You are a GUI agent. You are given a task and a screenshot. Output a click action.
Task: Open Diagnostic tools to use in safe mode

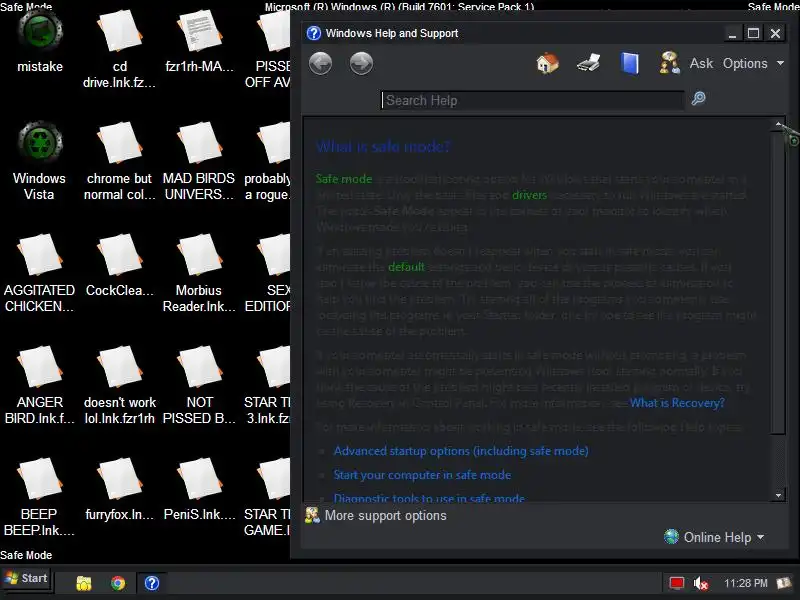click(429, 497)
